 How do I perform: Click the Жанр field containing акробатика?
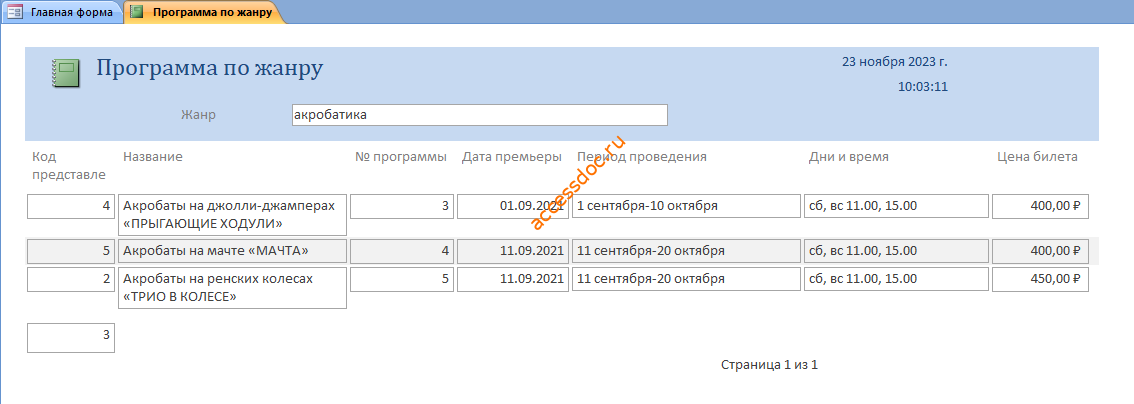point(479,115)
